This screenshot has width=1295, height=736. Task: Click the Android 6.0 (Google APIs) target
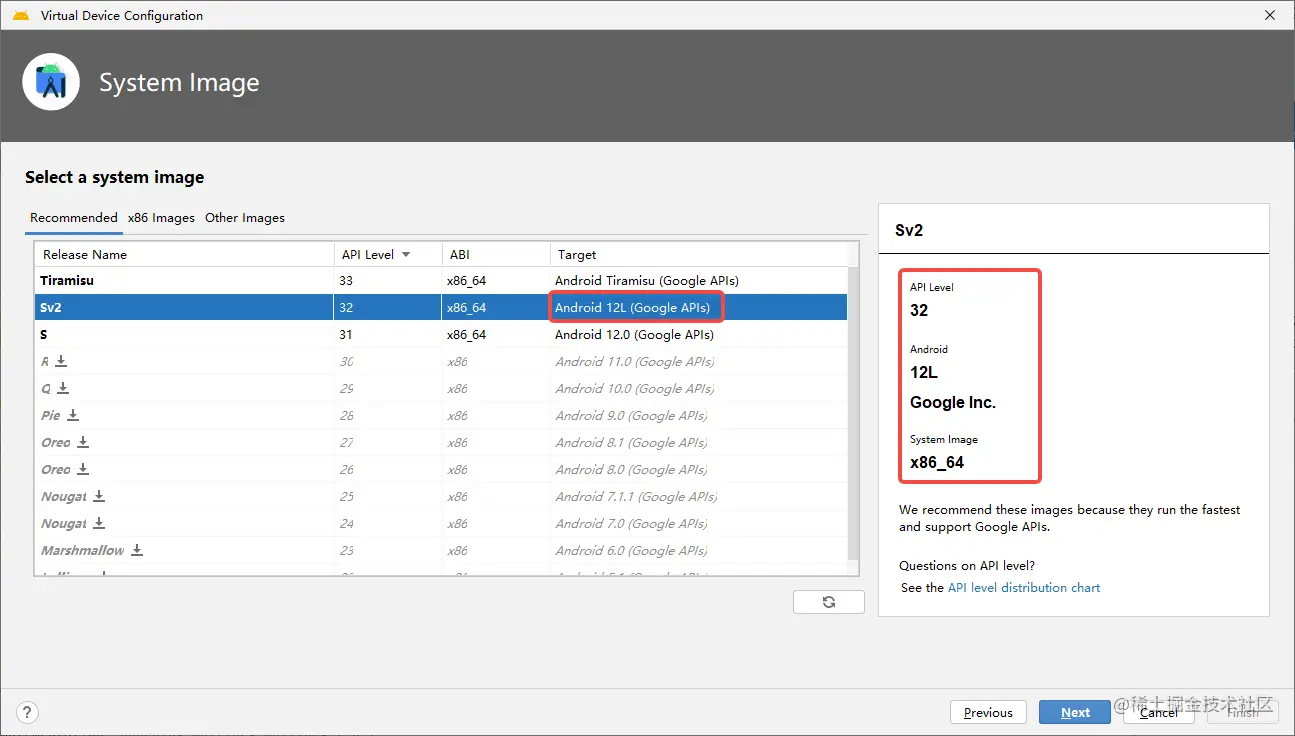(x=632, y=550)
